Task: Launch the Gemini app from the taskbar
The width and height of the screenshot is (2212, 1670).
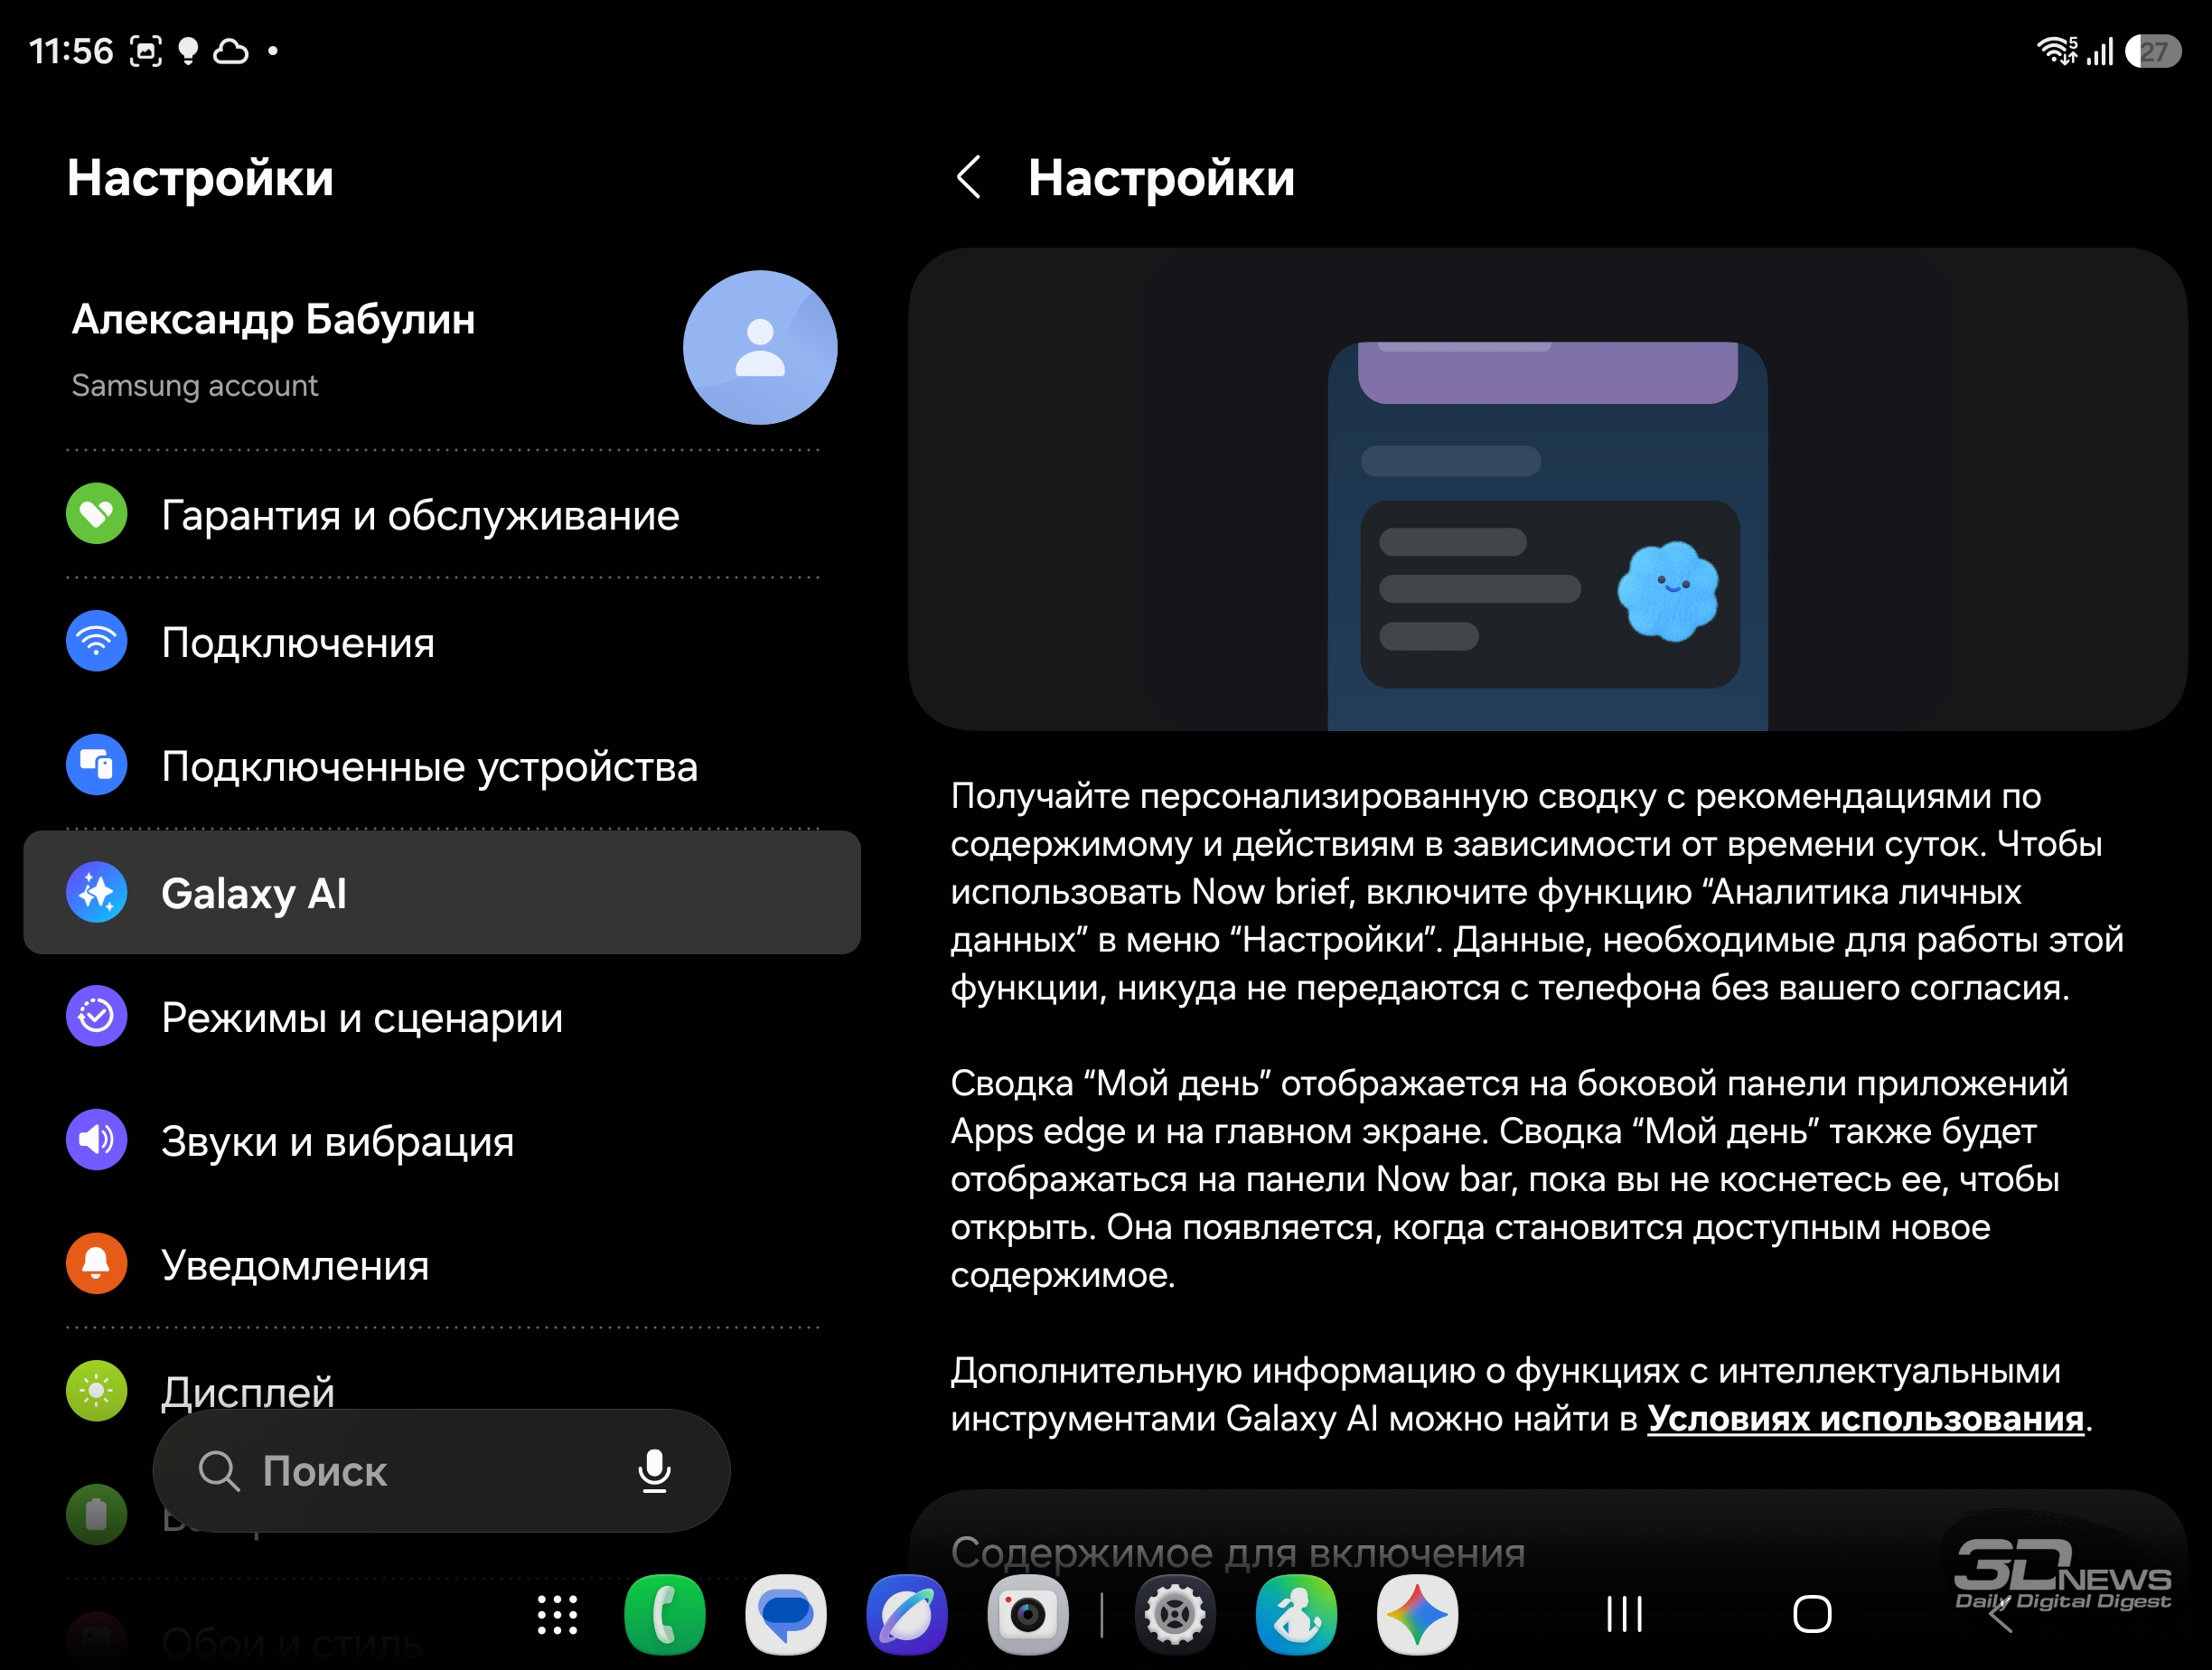Action: click(1417, 1614)
